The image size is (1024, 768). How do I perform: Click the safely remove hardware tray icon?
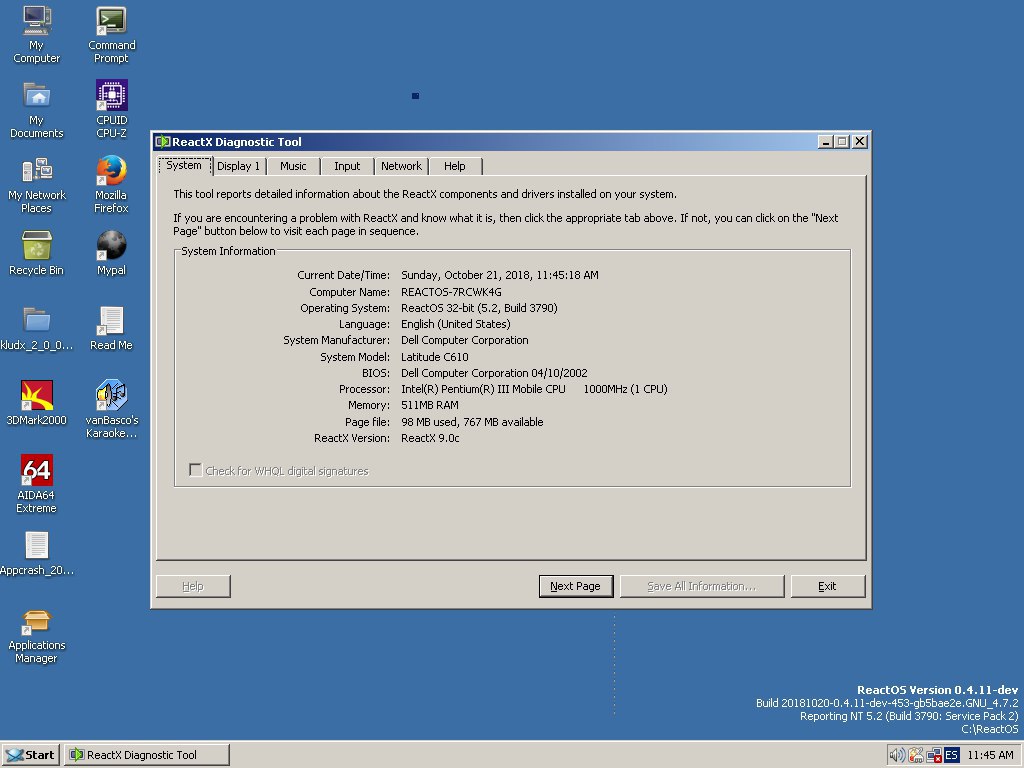(x=916, y=755)
